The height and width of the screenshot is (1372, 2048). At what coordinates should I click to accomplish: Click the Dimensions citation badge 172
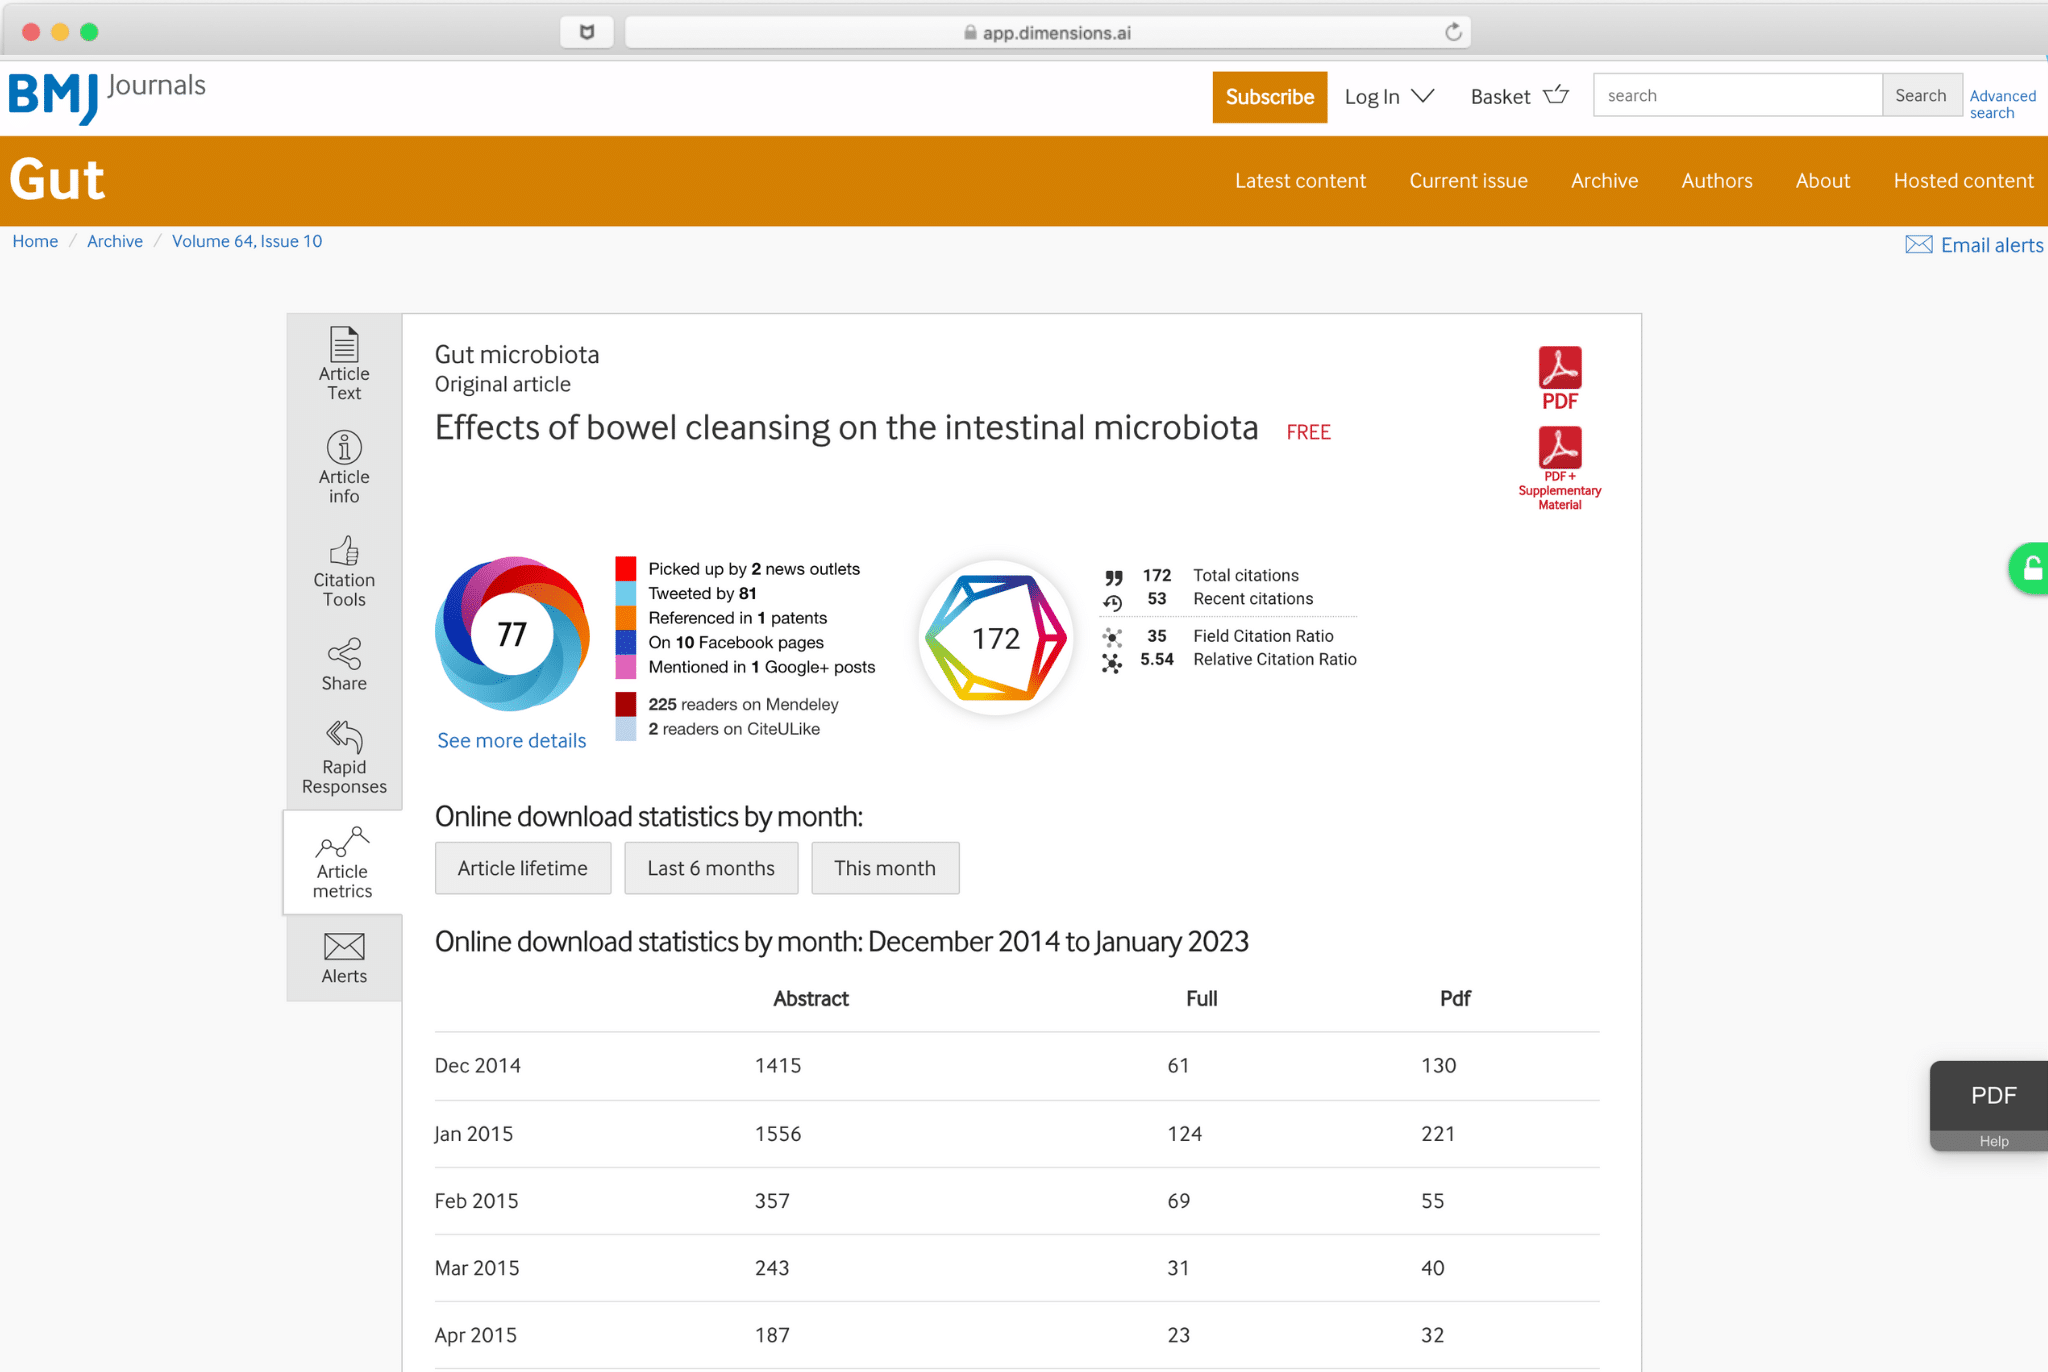point(996,638)
